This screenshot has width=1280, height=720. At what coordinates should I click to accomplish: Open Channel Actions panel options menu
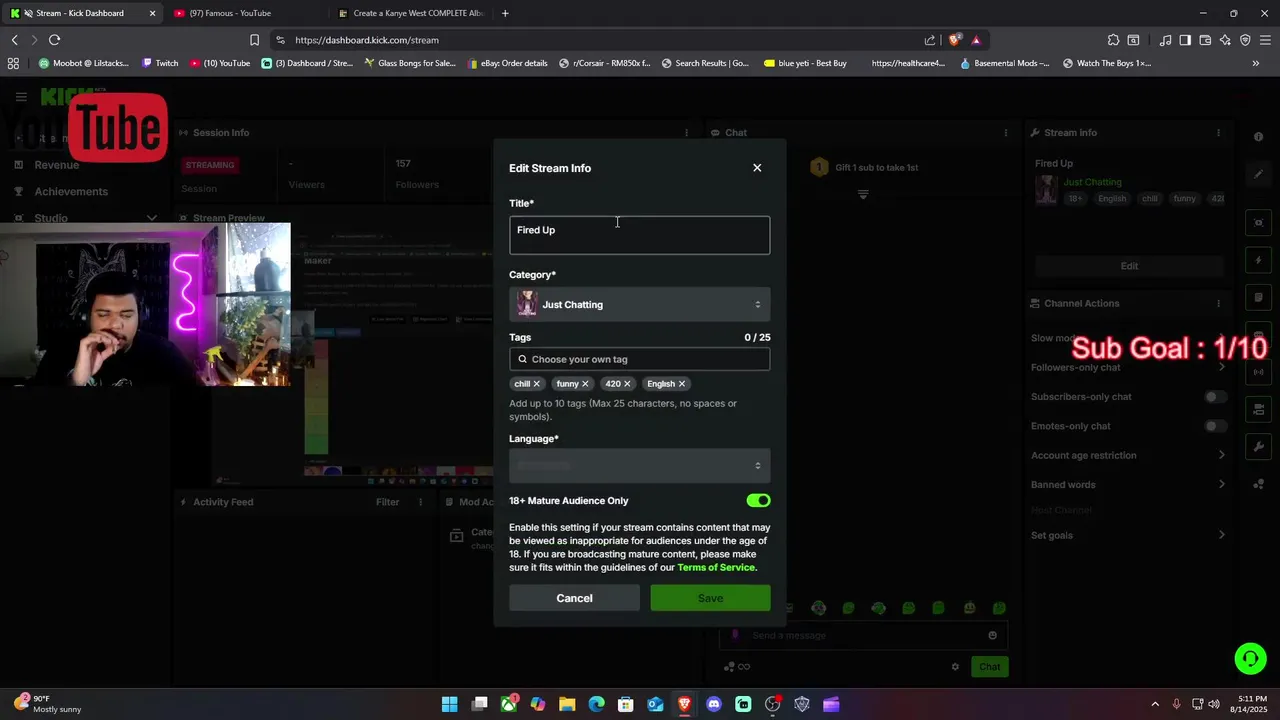1218,303
